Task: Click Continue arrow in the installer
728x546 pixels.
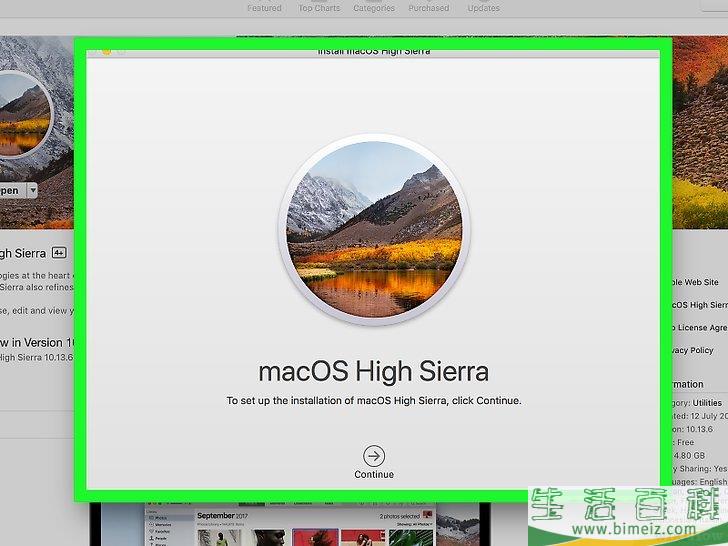Action: click(374, 456)
